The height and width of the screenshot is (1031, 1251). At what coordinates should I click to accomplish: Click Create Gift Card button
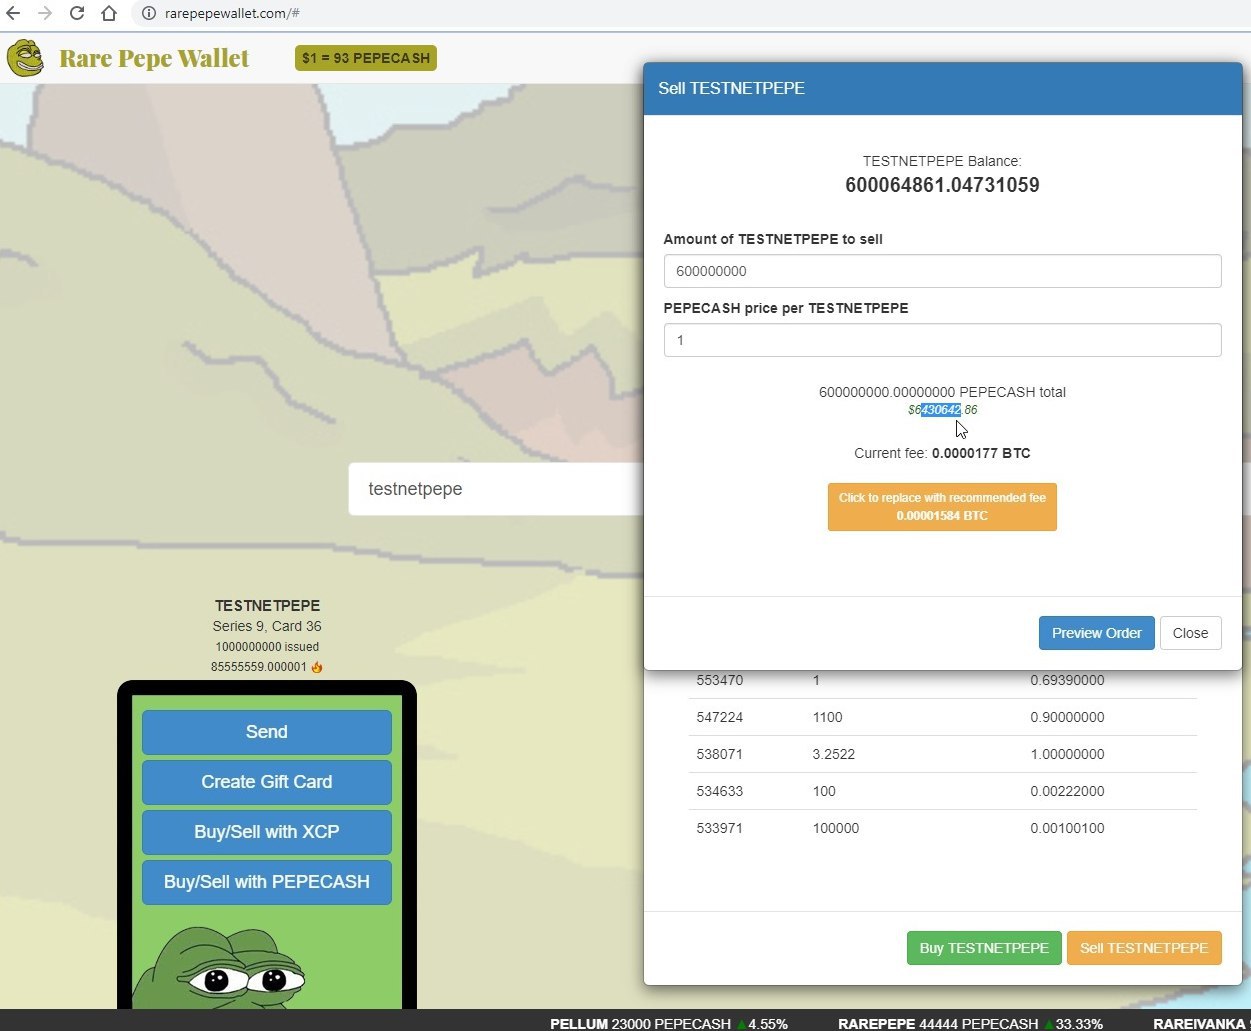[267, 782]
